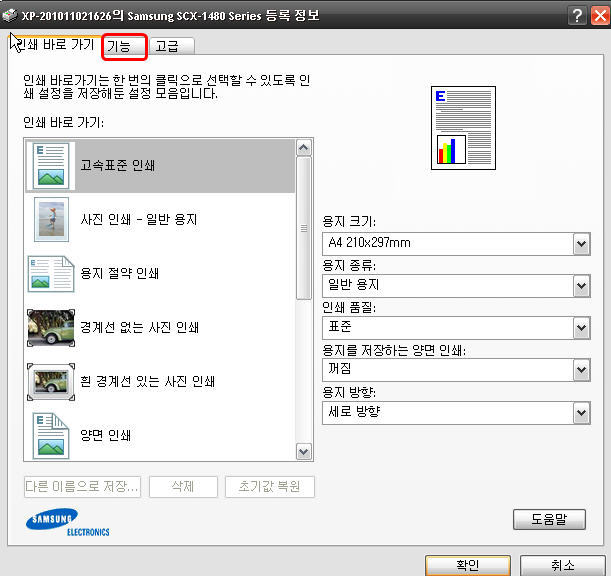Click the title bar help question icon

(576, 15)
